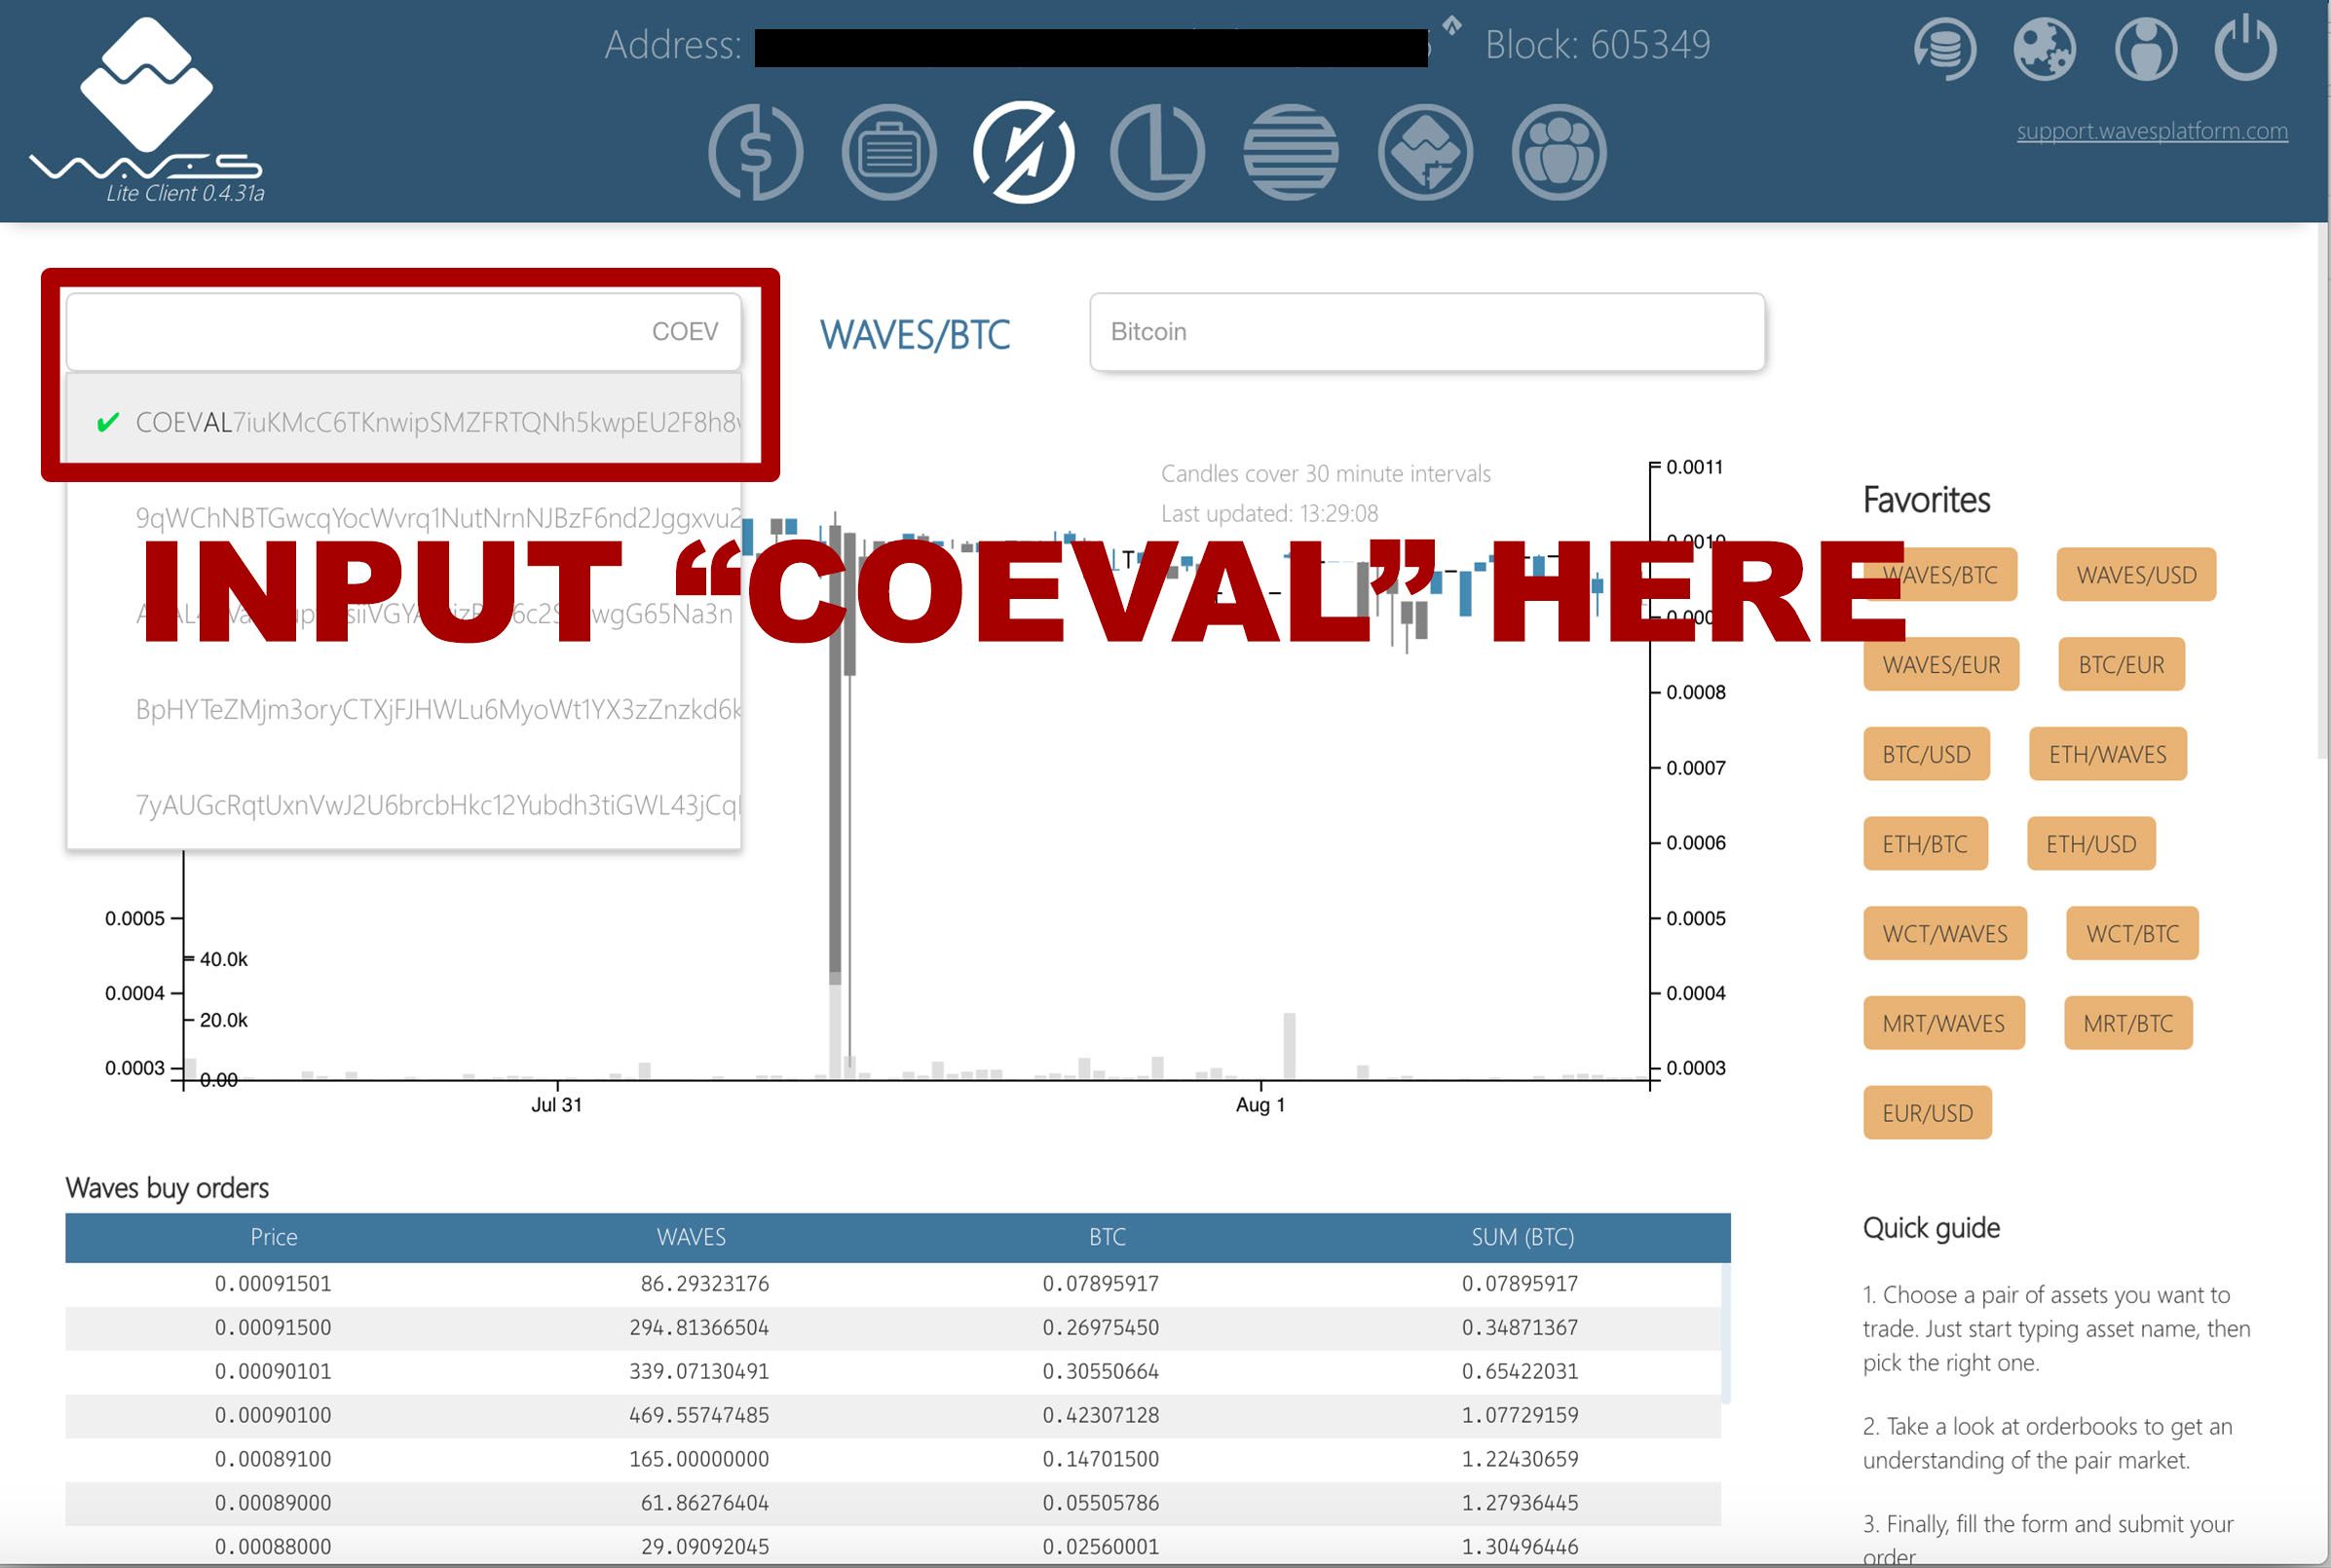Click the COEV asset search field
The image size is (2331, 1568).
point(403,332)
